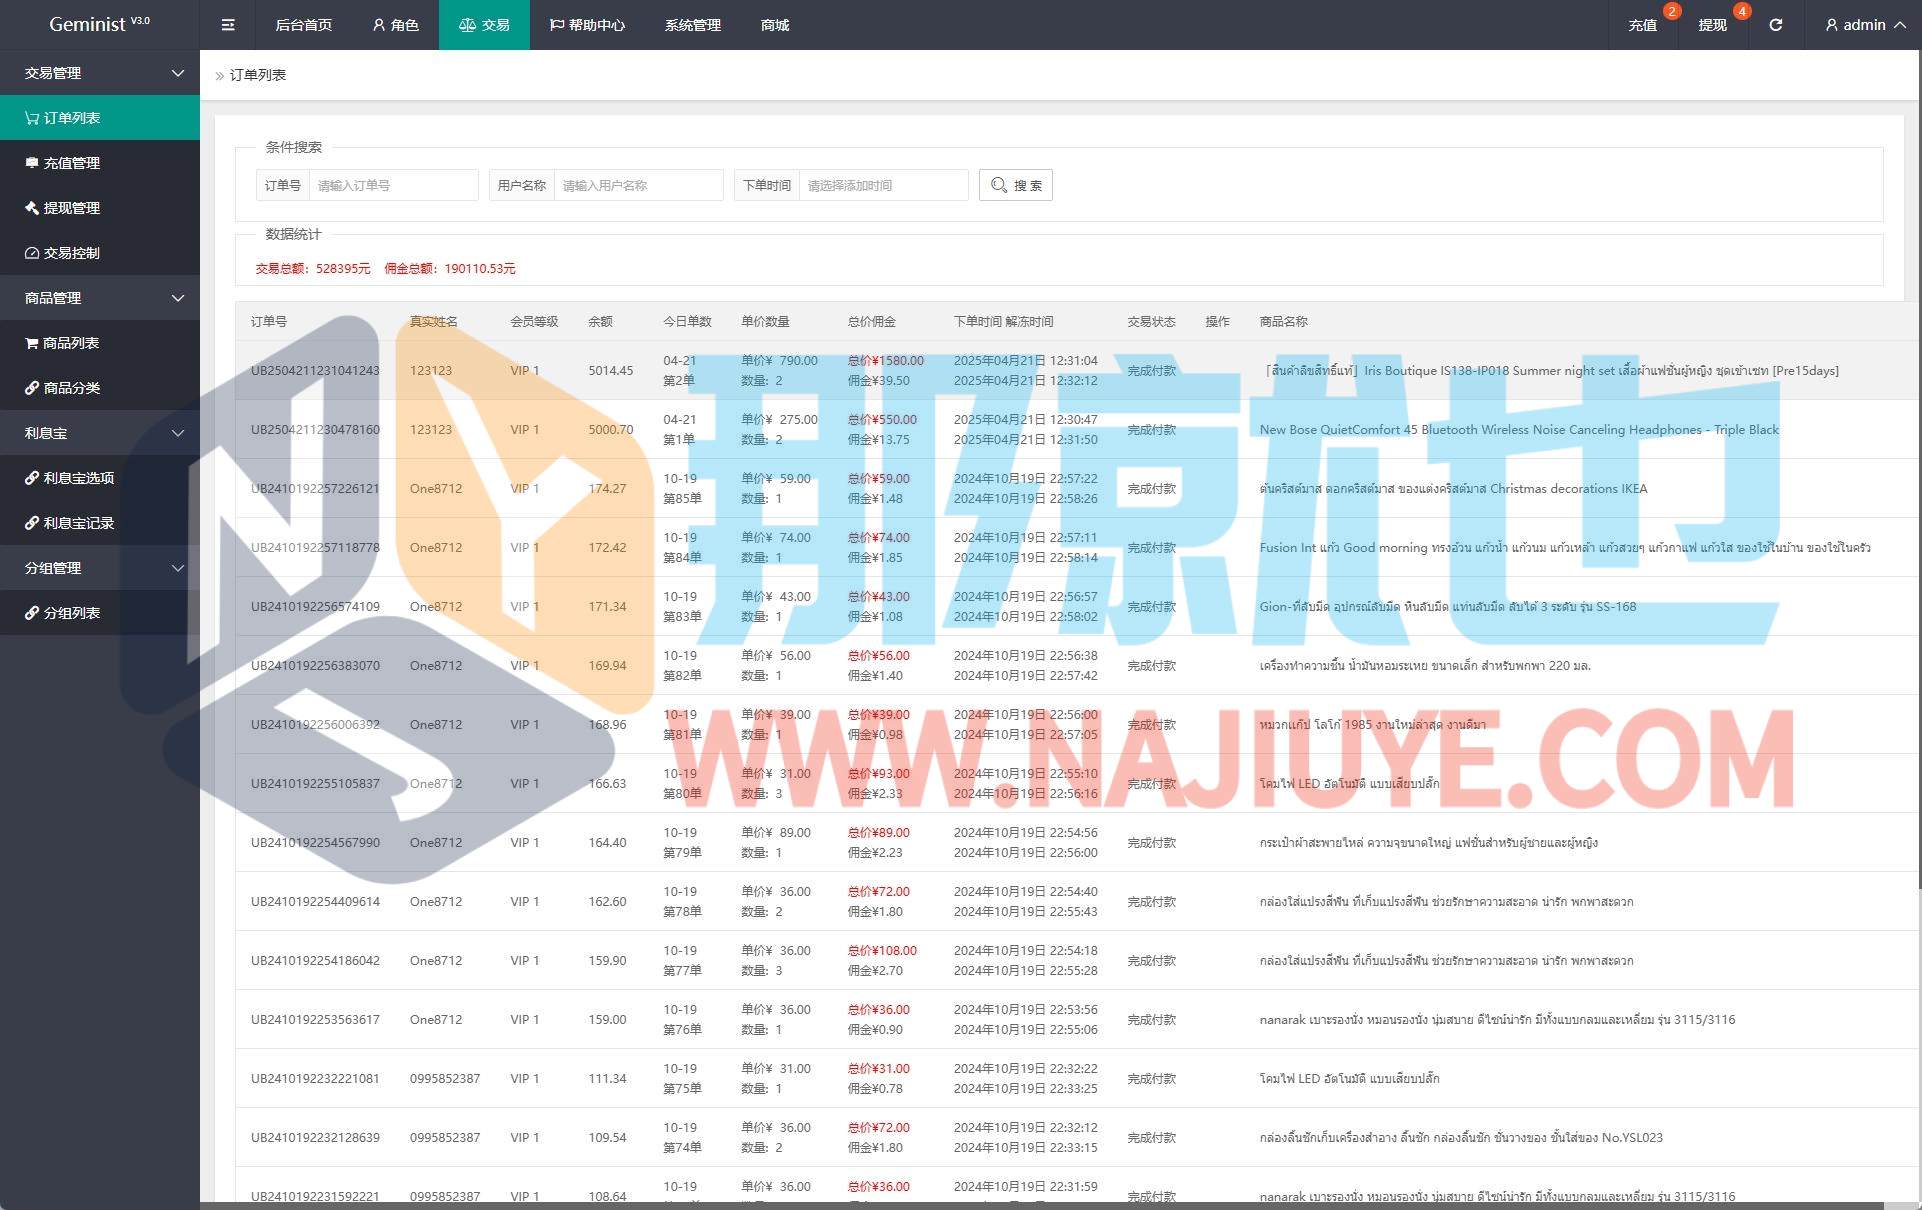
Task: Click the 搜索 search button
Action: 1015,185
